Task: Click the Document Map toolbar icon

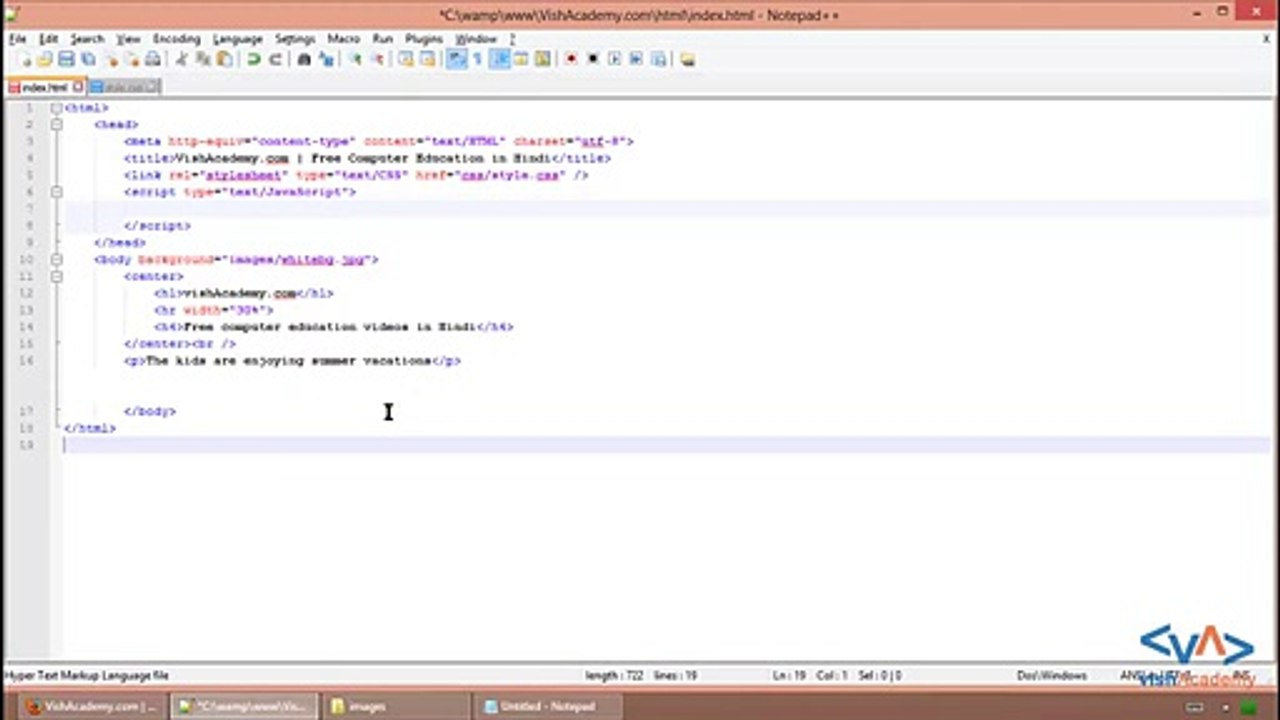Action: click(x=542, y=59)
